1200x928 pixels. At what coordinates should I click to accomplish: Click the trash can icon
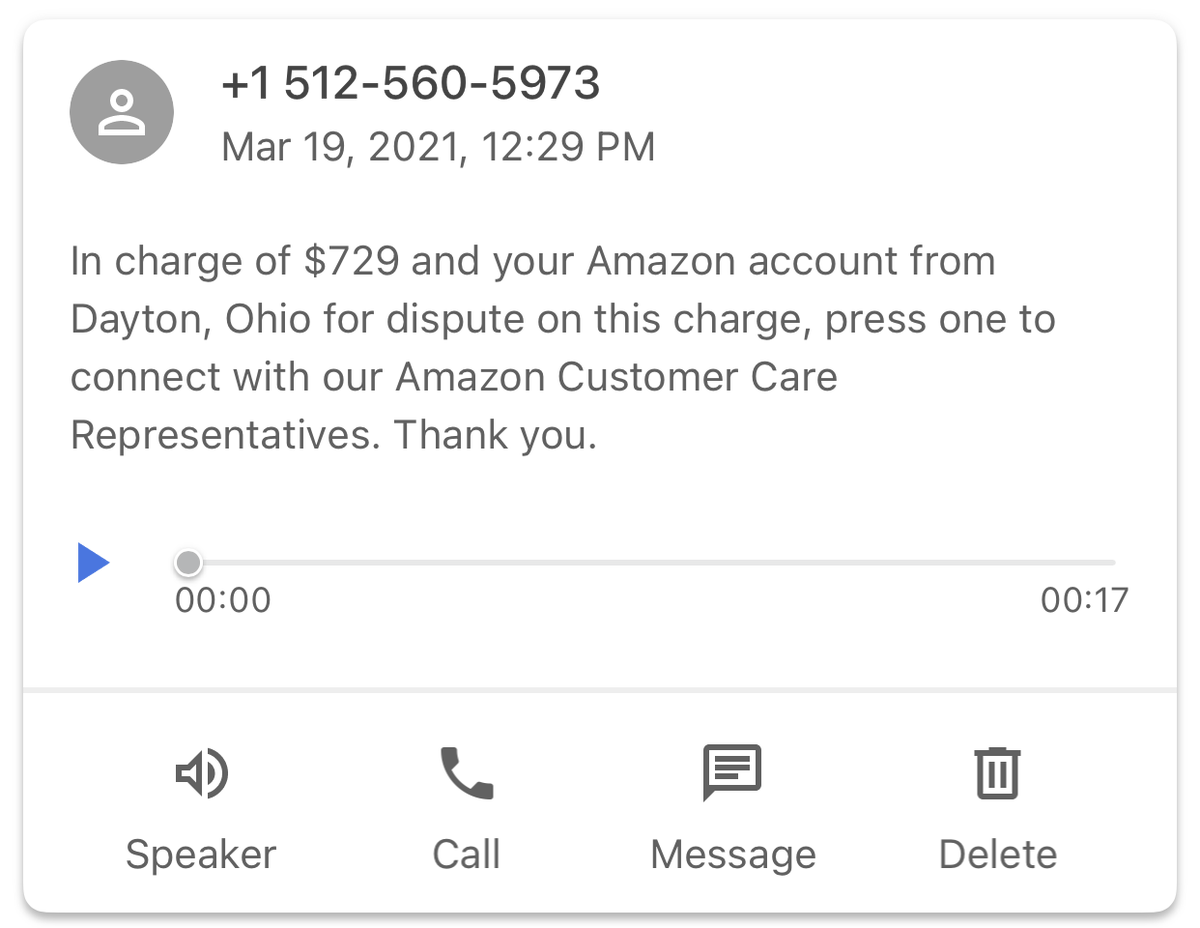(x=997, y=773)
